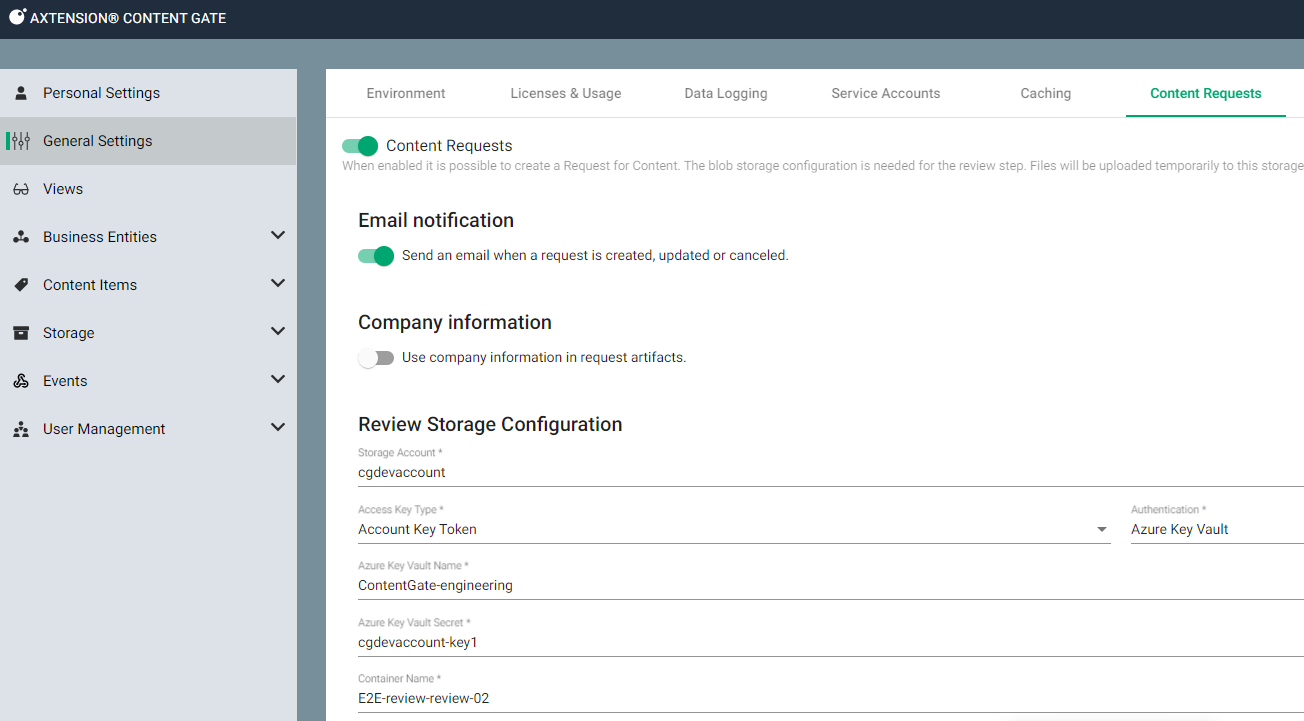Click the Storage Account input field
The image size is (1304, 721).
pos(830,472)
